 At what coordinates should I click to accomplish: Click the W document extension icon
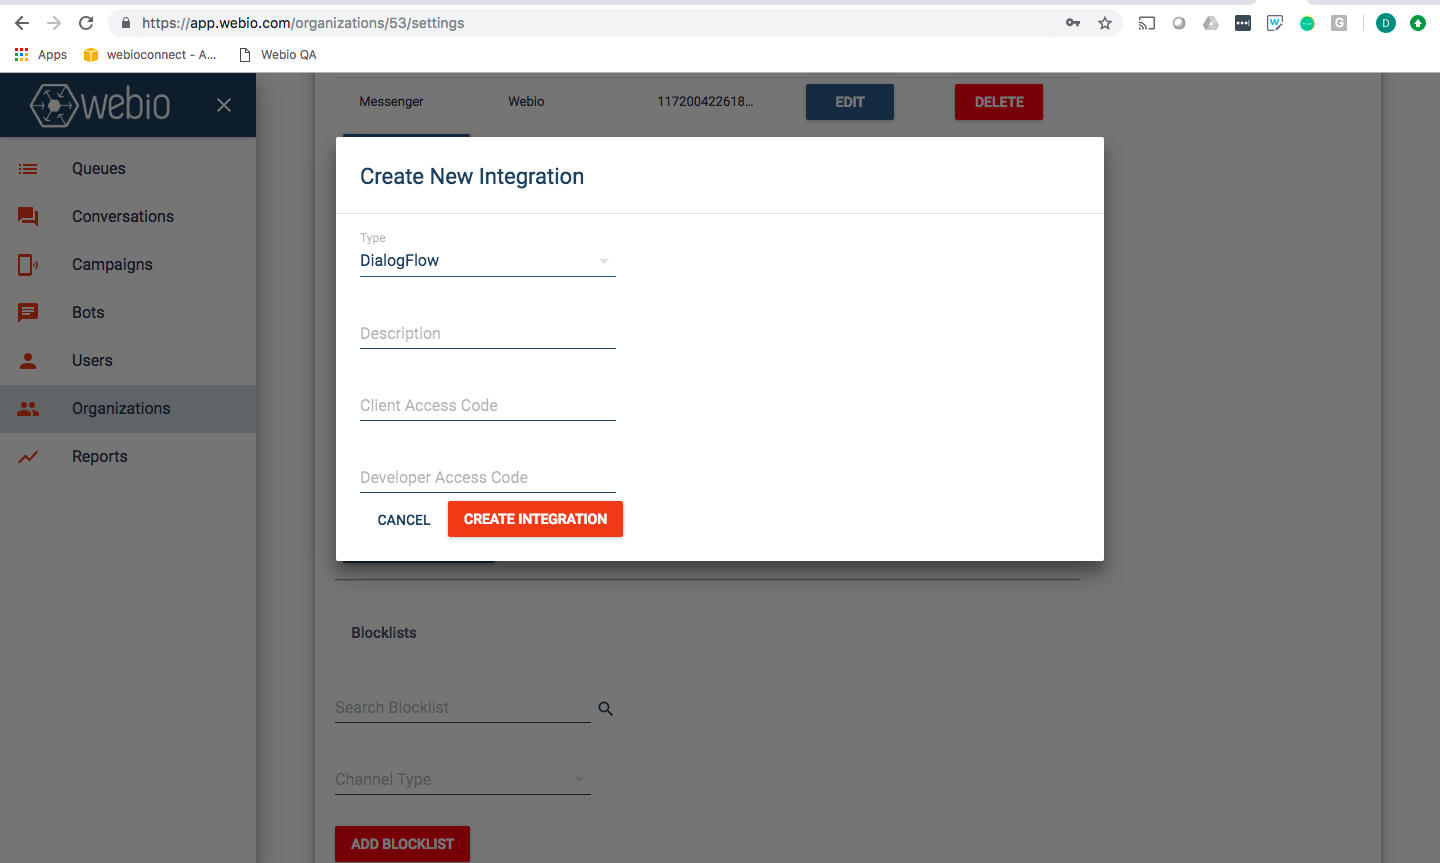coord(1275,23)
